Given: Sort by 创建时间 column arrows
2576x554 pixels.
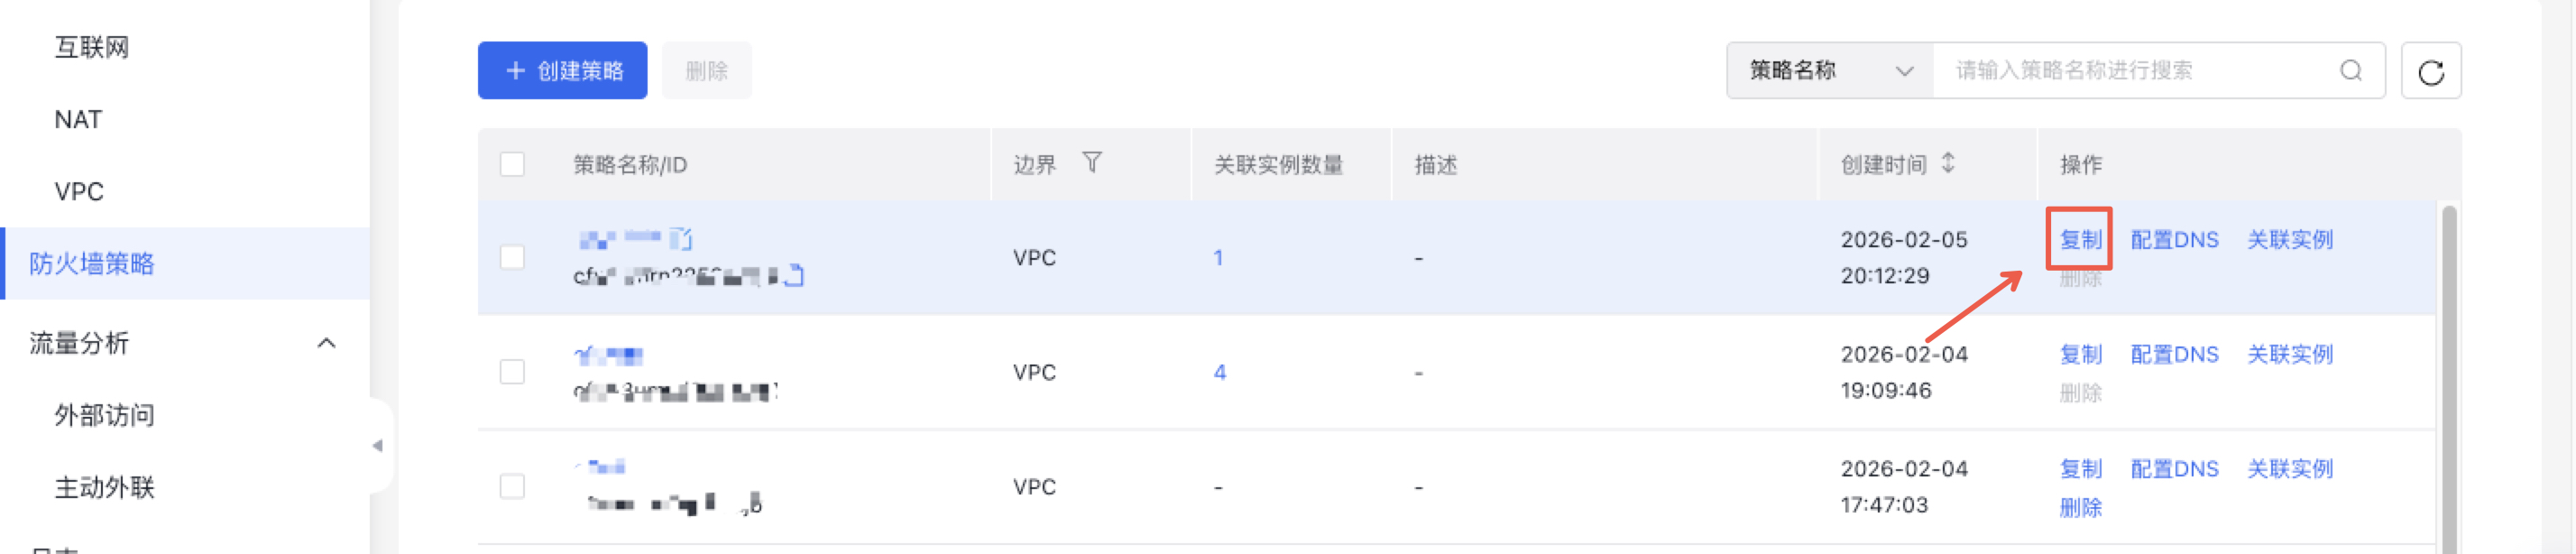Looking at the screenshot, I should [1947, 163].
